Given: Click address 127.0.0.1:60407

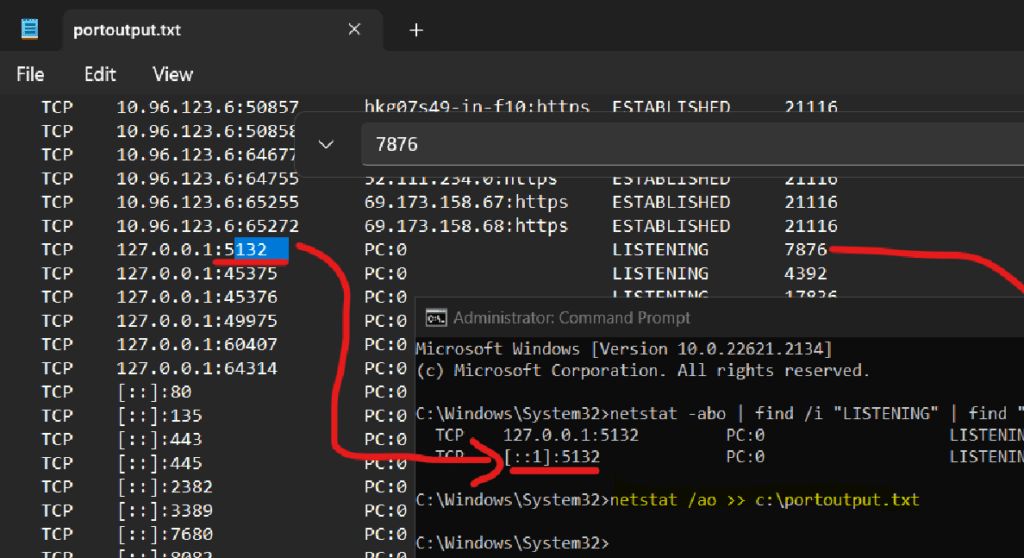Looking at the screenshot, I should [x=197, y=344].
